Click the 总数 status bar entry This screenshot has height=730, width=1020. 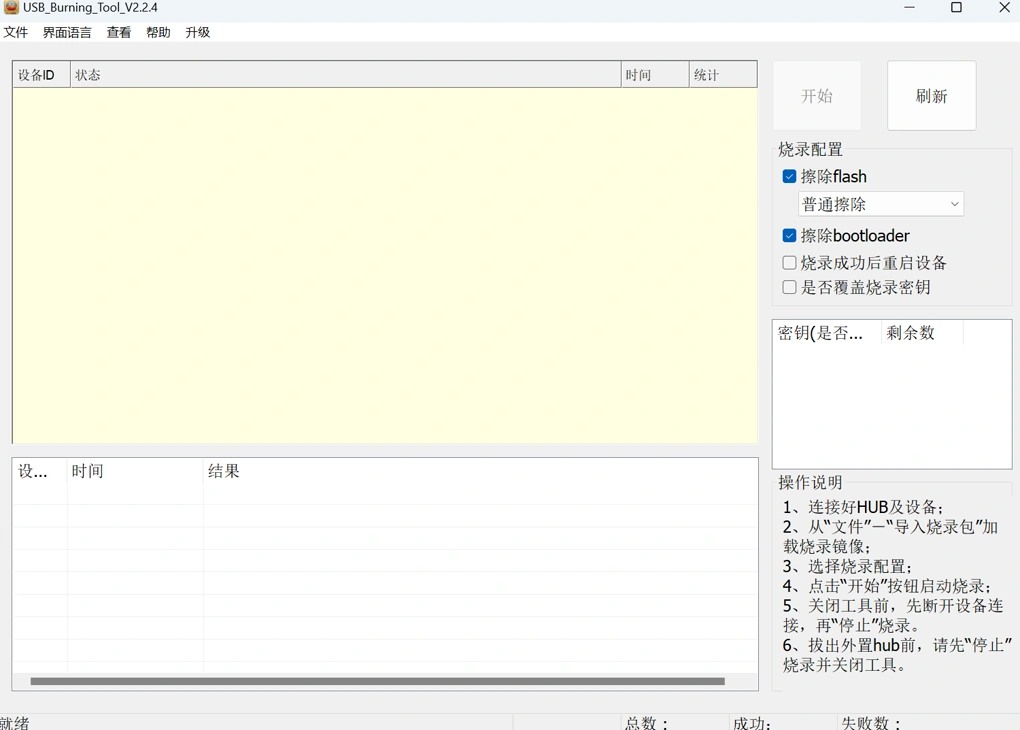(646, 723)
